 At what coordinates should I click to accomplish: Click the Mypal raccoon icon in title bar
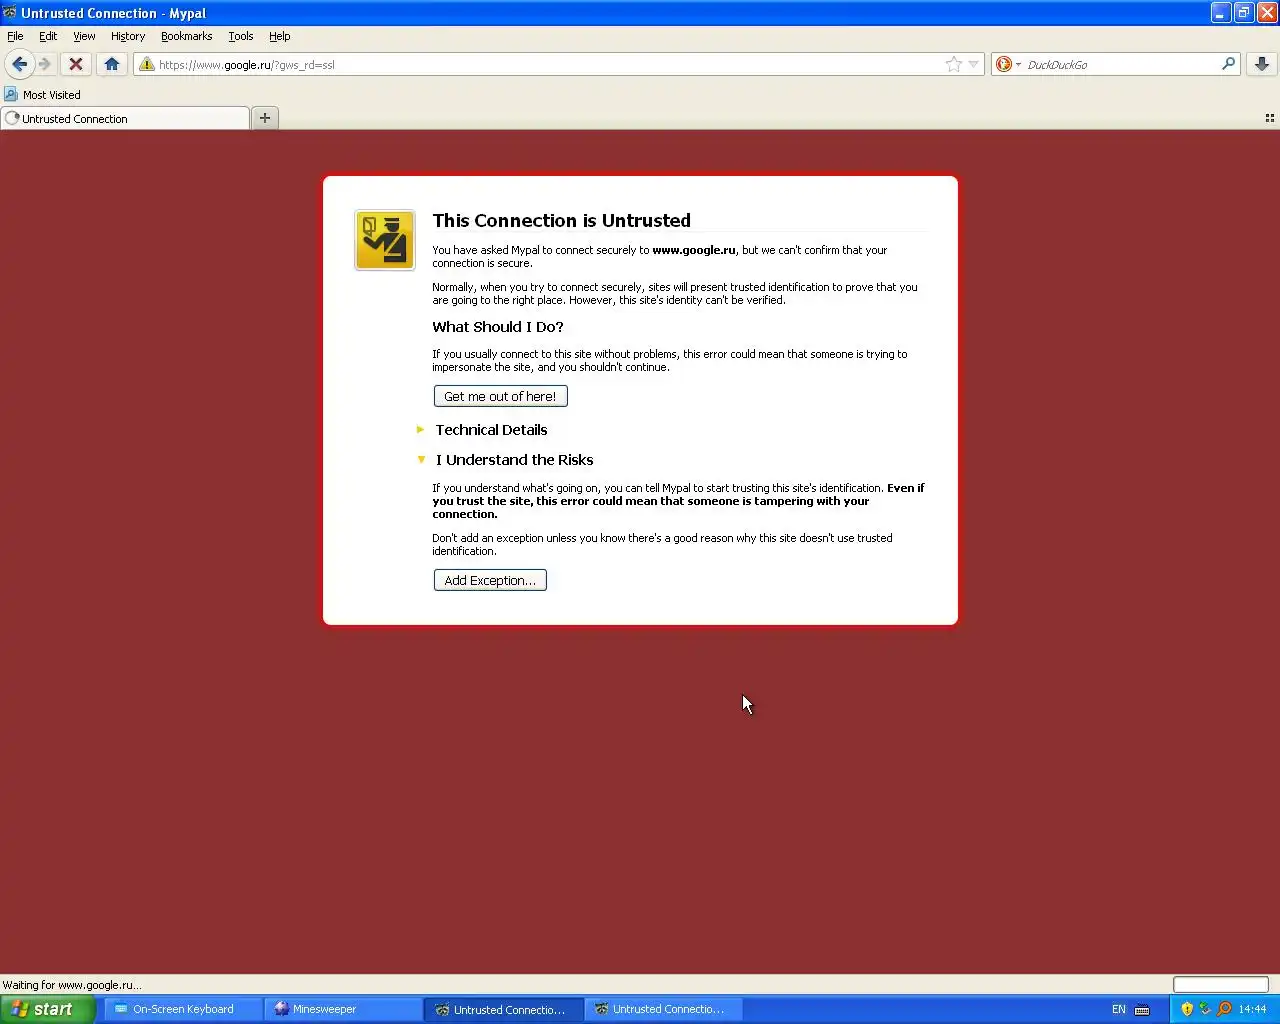coord(10,13)
